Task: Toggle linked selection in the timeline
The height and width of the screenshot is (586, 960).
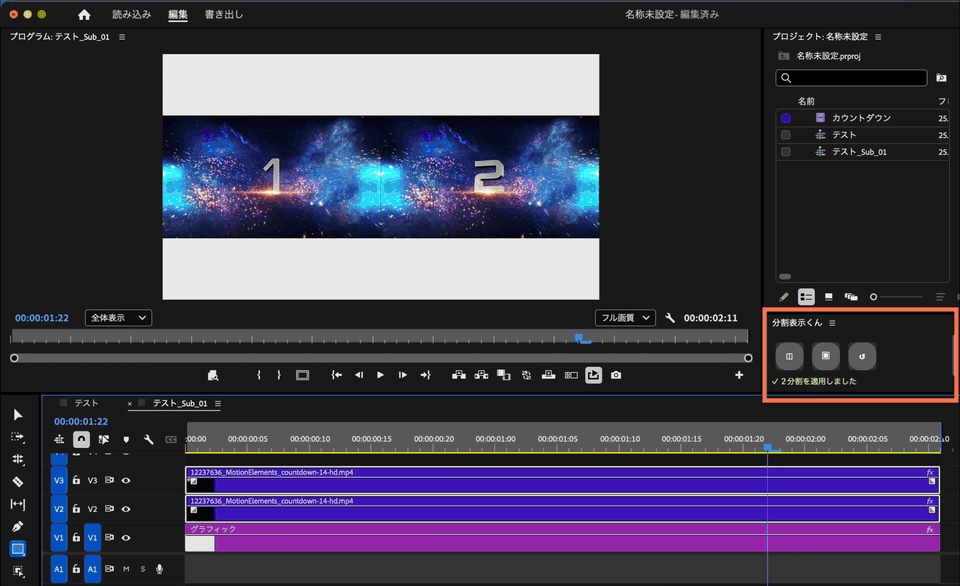Action: point(103,439)
